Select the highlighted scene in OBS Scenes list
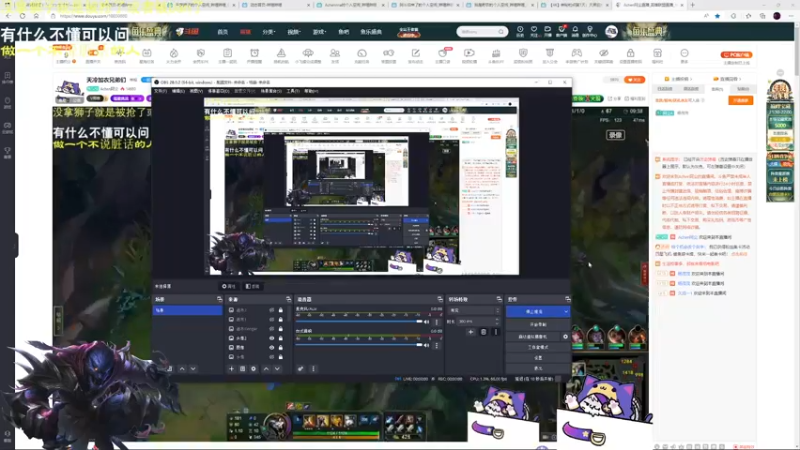Image resolution: width=800 pixels, height=450 pixels. [x=187, y=310]
